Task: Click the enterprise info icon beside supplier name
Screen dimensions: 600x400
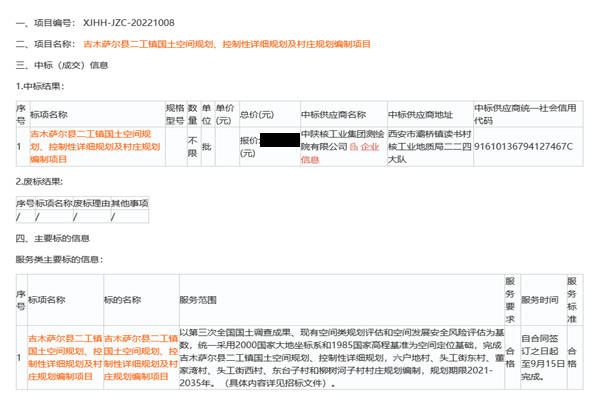Action: point(352,146)
